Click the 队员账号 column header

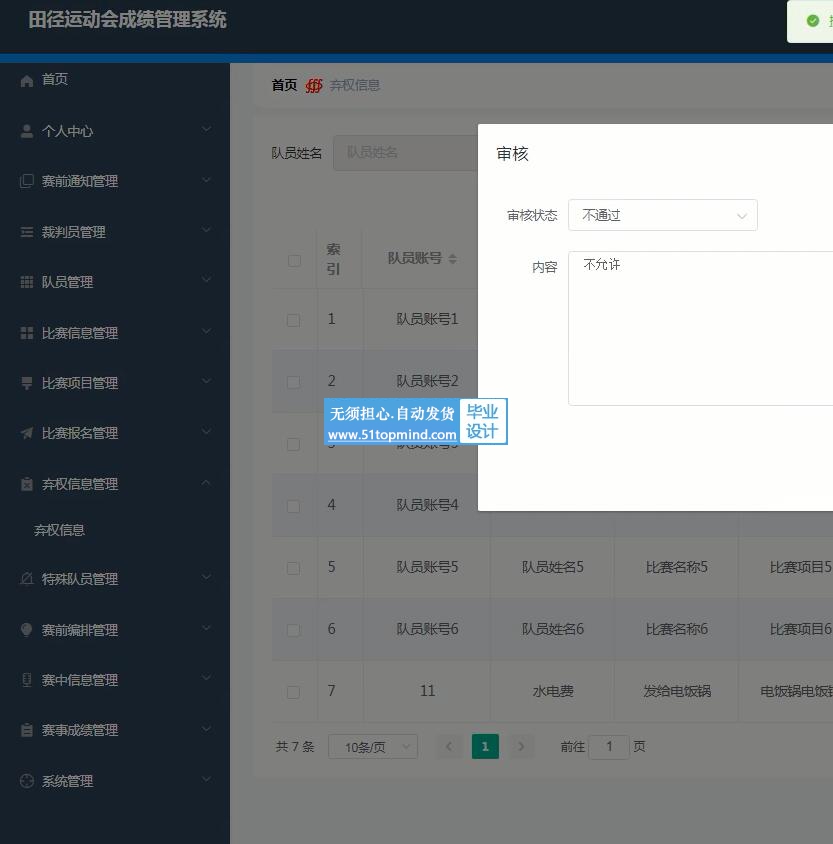415,258
